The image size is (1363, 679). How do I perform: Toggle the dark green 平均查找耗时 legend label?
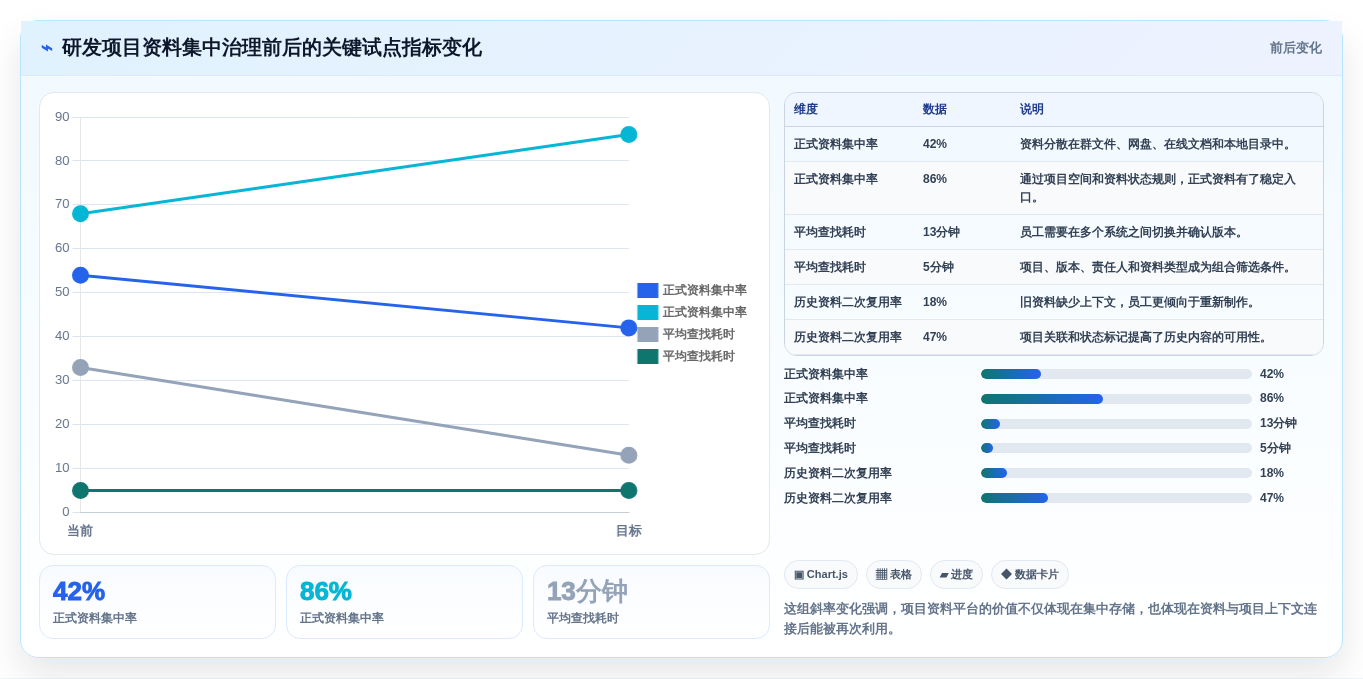tap(698, 356)
